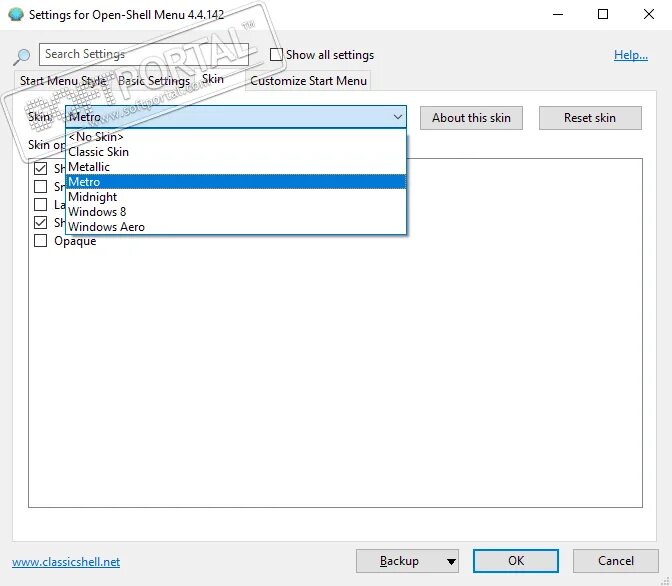Focus the Search Settings field

click(144, 54)
